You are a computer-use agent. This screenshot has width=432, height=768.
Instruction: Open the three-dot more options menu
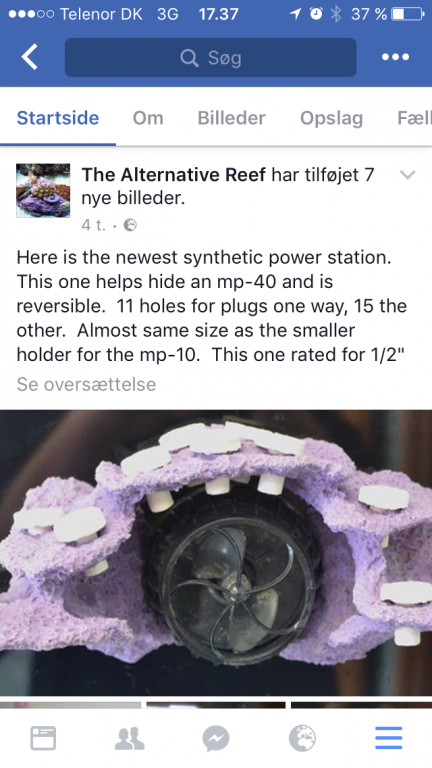point(395,57)
